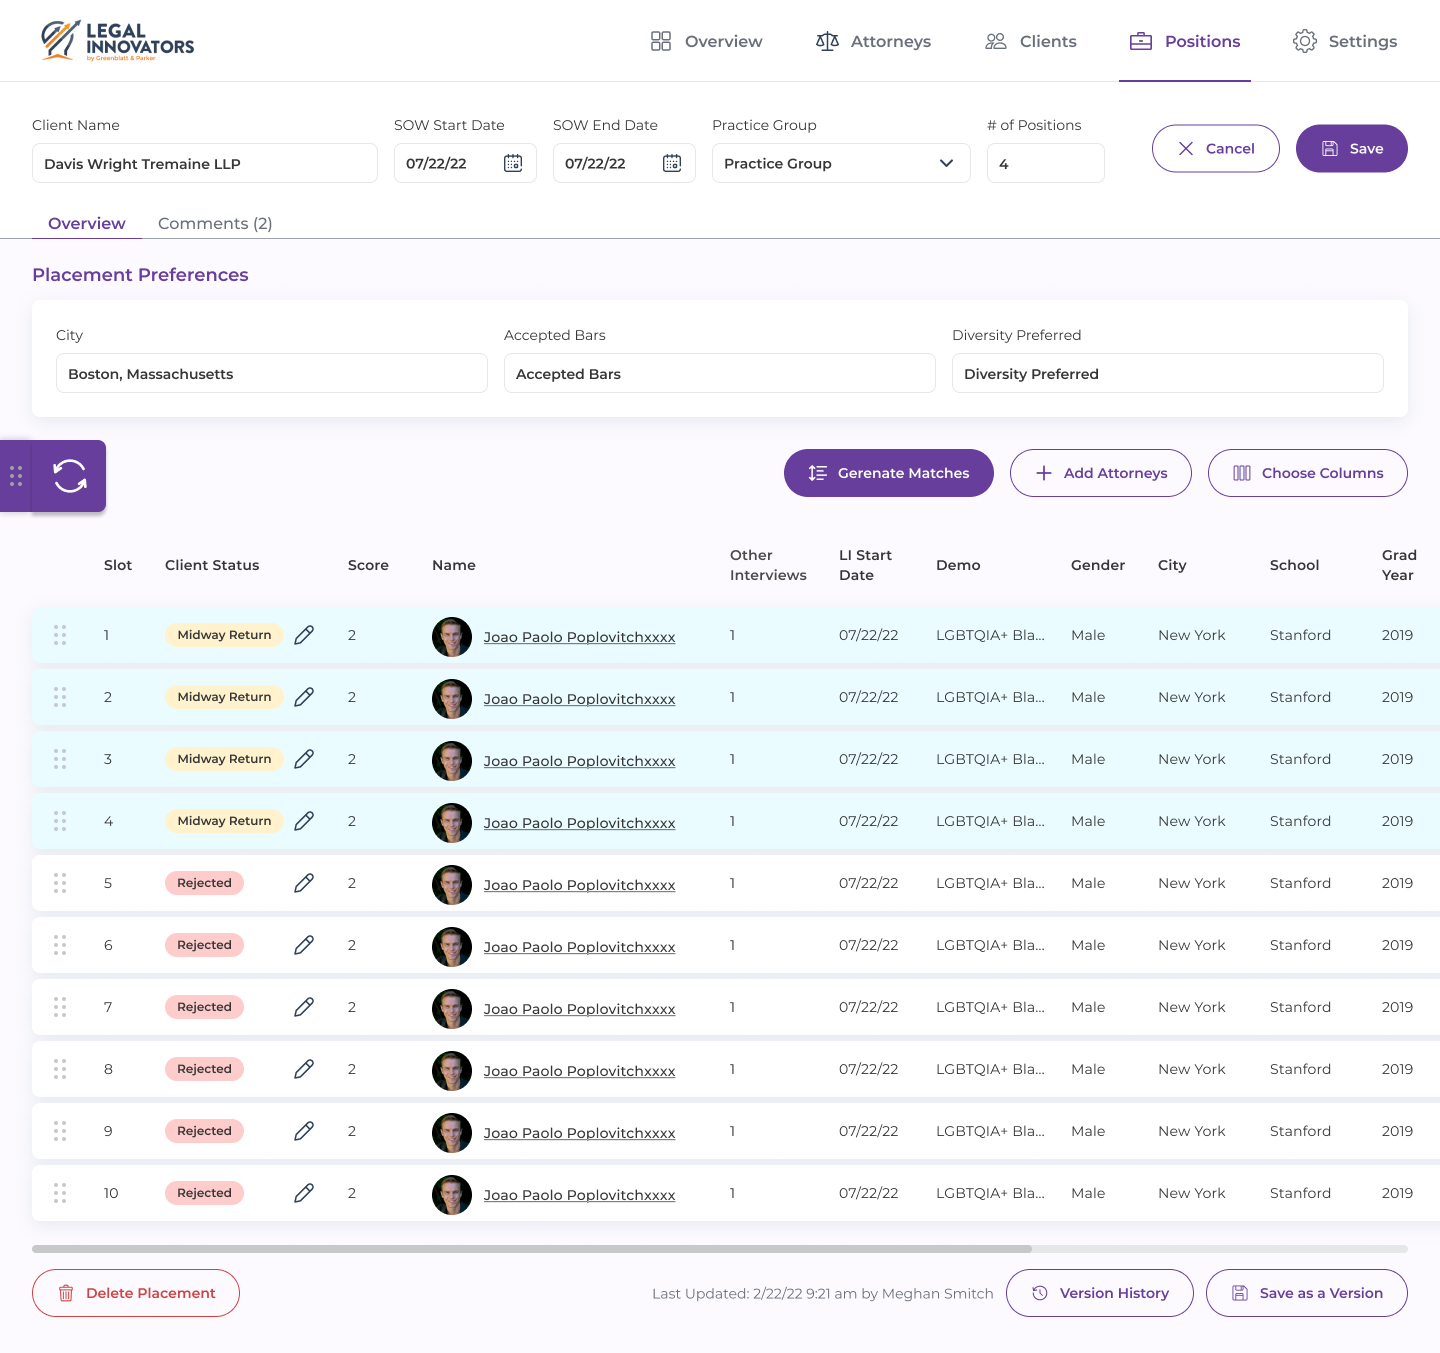Viewport: 1440px width, 1353px height.
Task: Switch to the Comments tab
Action: (x=214, y=223)
